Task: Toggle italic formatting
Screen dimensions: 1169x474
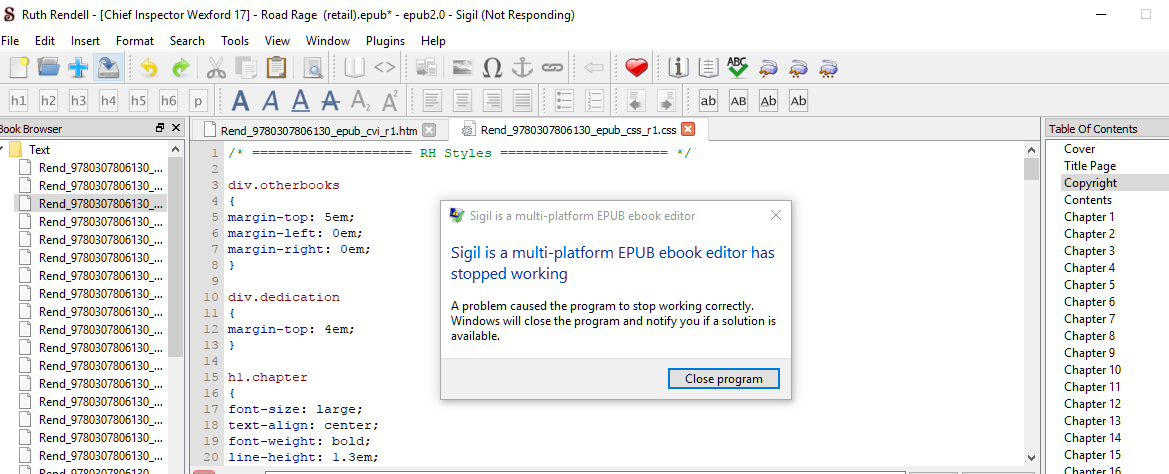Action: (270, 101)
